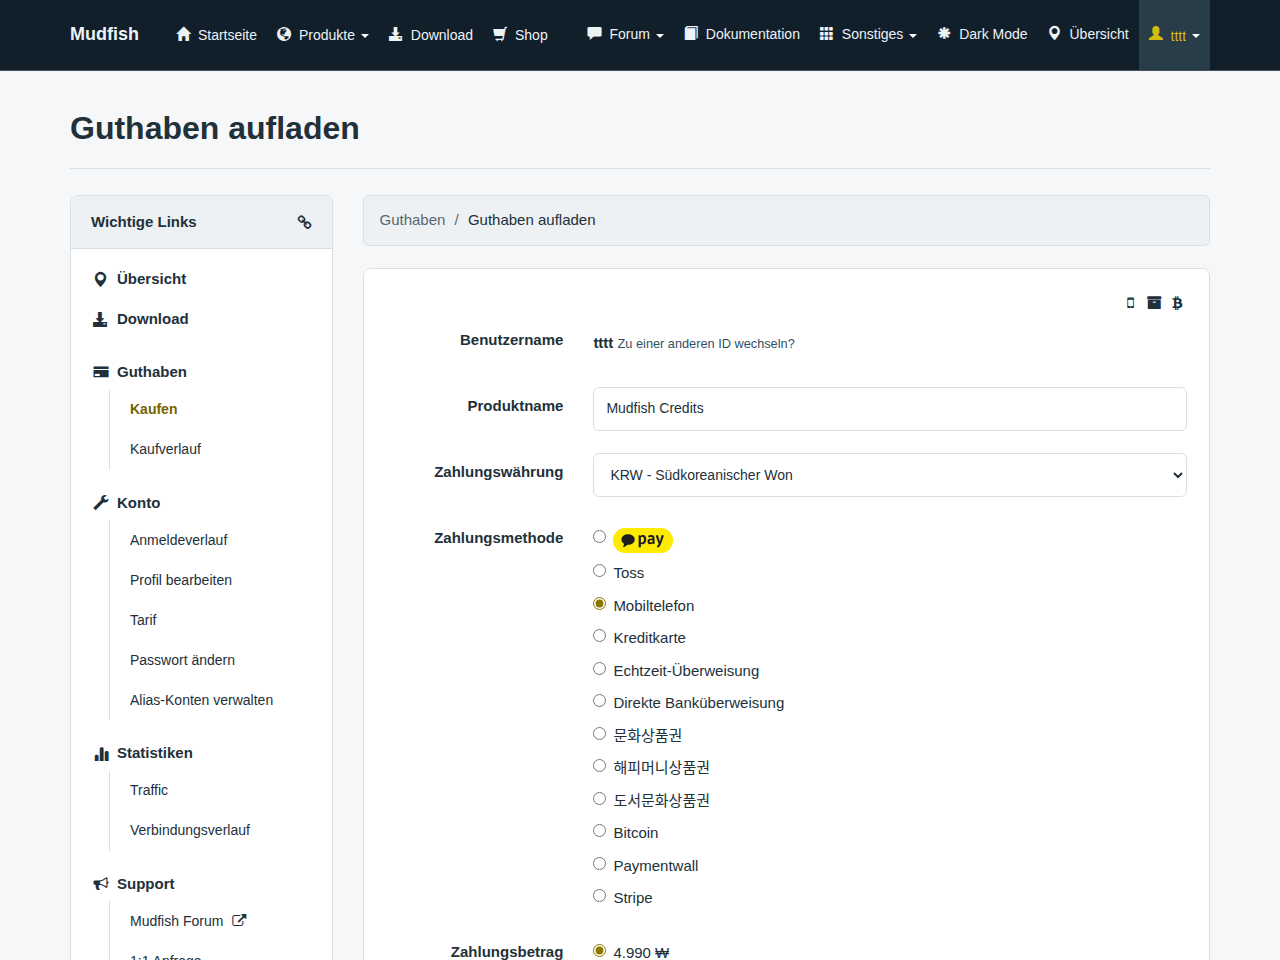Viewport: 1280px width, 960px height.
Task: Click the Produktname input field
Action: click(x=890, y=409)
